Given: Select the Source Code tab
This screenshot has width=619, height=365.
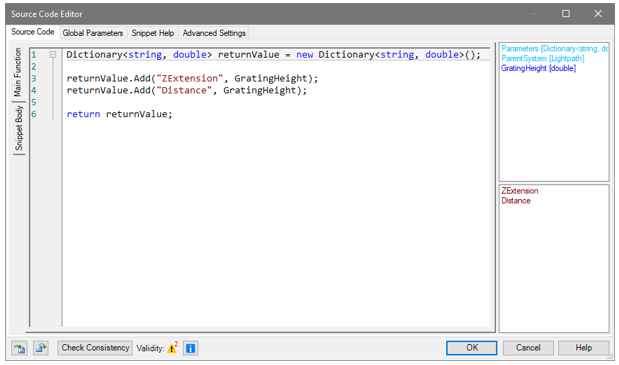Looking at the screenshot, I should pos(33,32).
